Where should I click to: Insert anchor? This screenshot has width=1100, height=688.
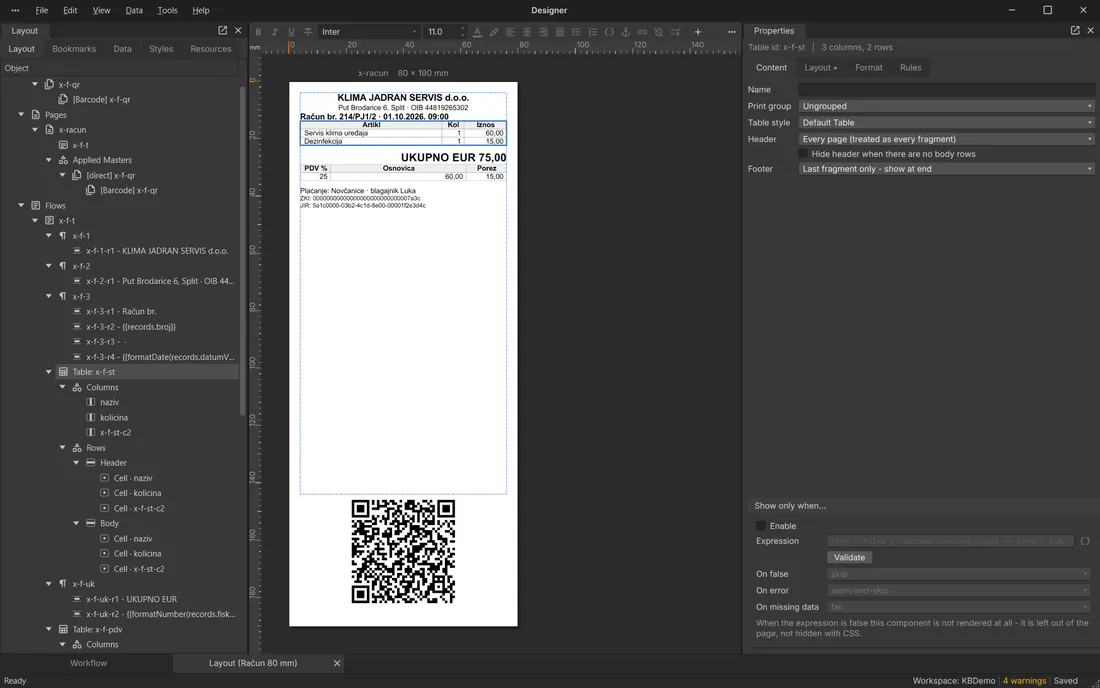pos(626,32)
